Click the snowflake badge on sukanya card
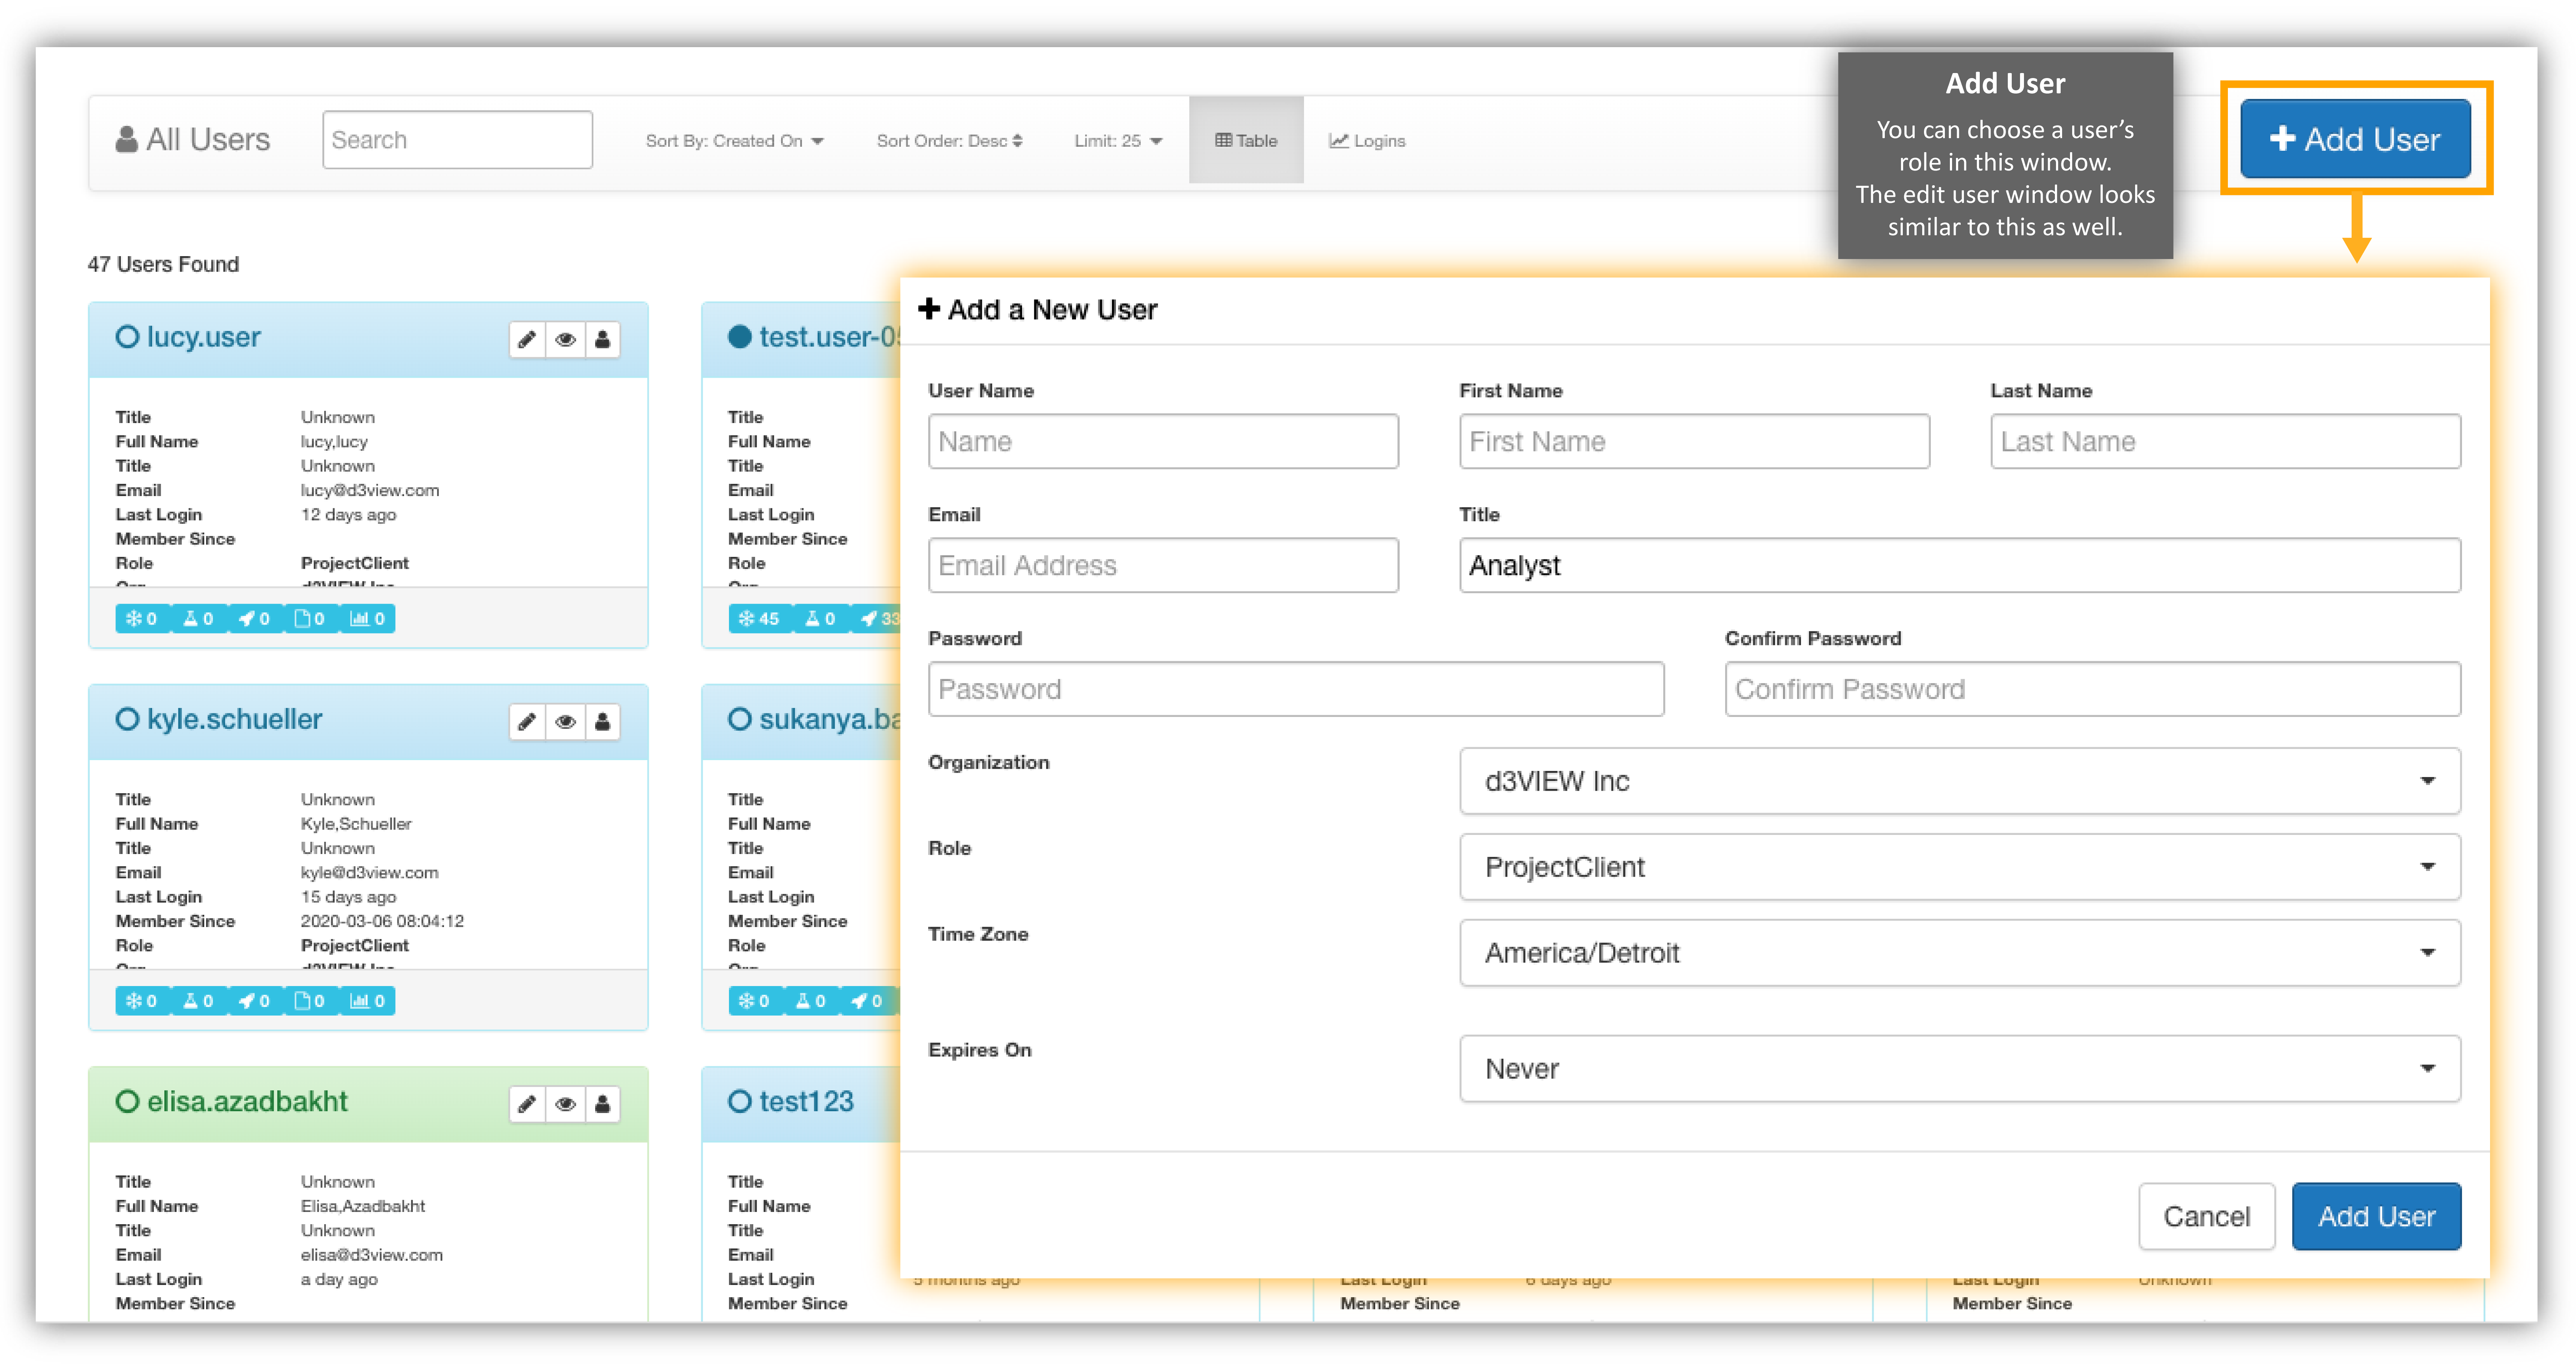The height and width of the screenshot is (1367, 2576). click(x=755, y=1001)
